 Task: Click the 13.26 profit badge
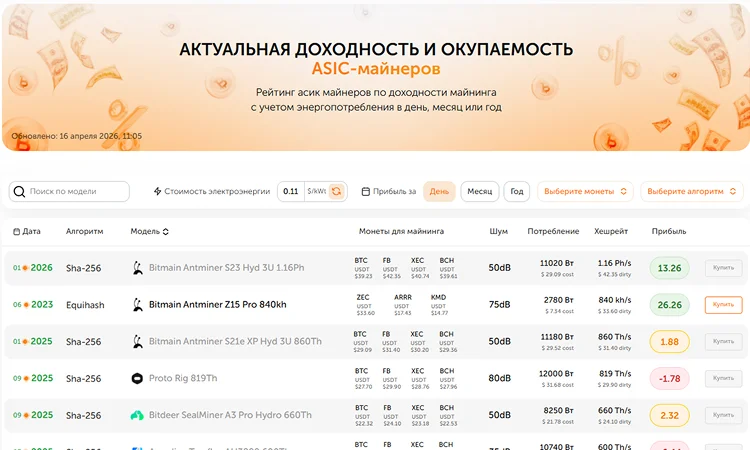click(669, 268)
